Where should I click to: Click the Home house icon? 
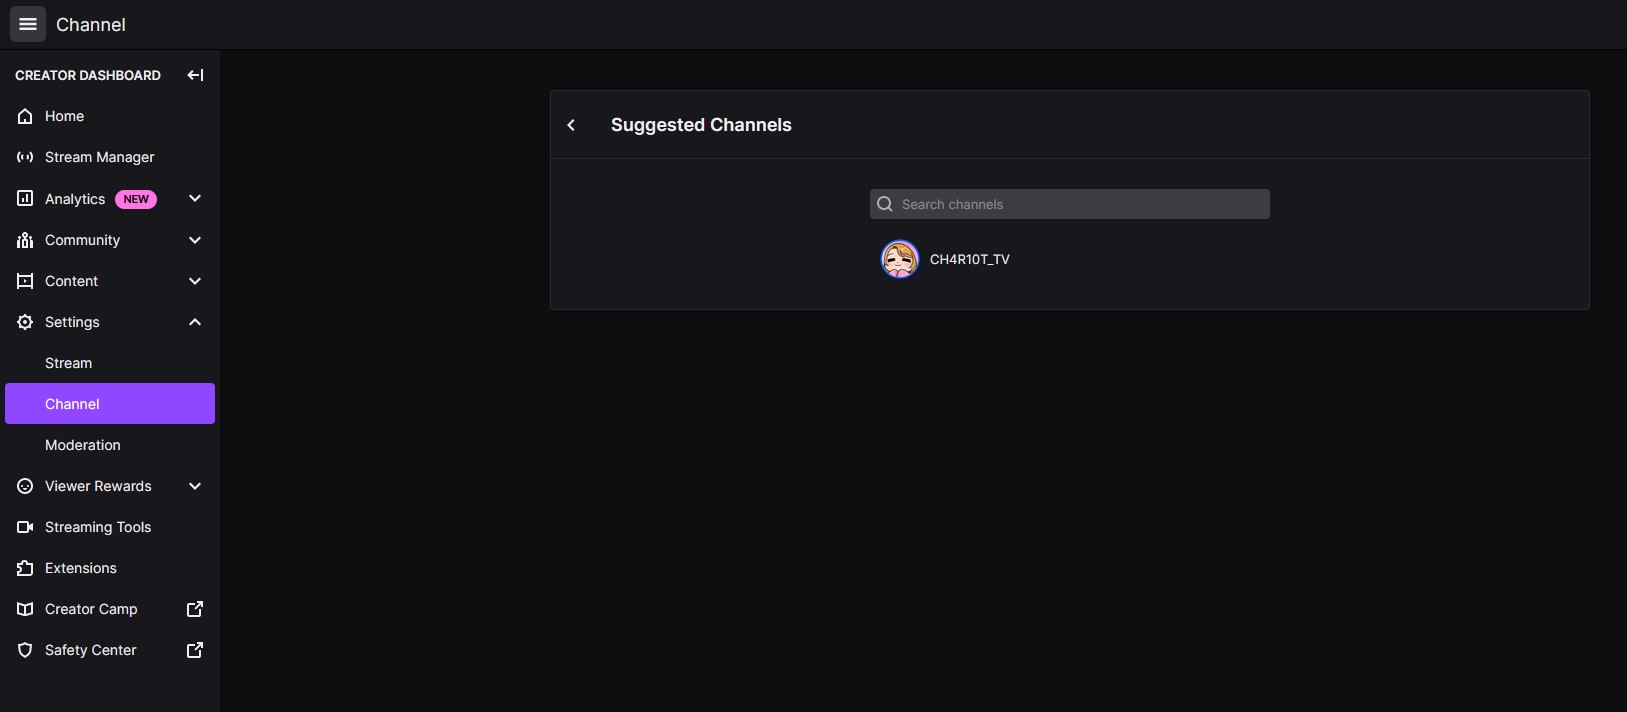(x=25, y=116)
